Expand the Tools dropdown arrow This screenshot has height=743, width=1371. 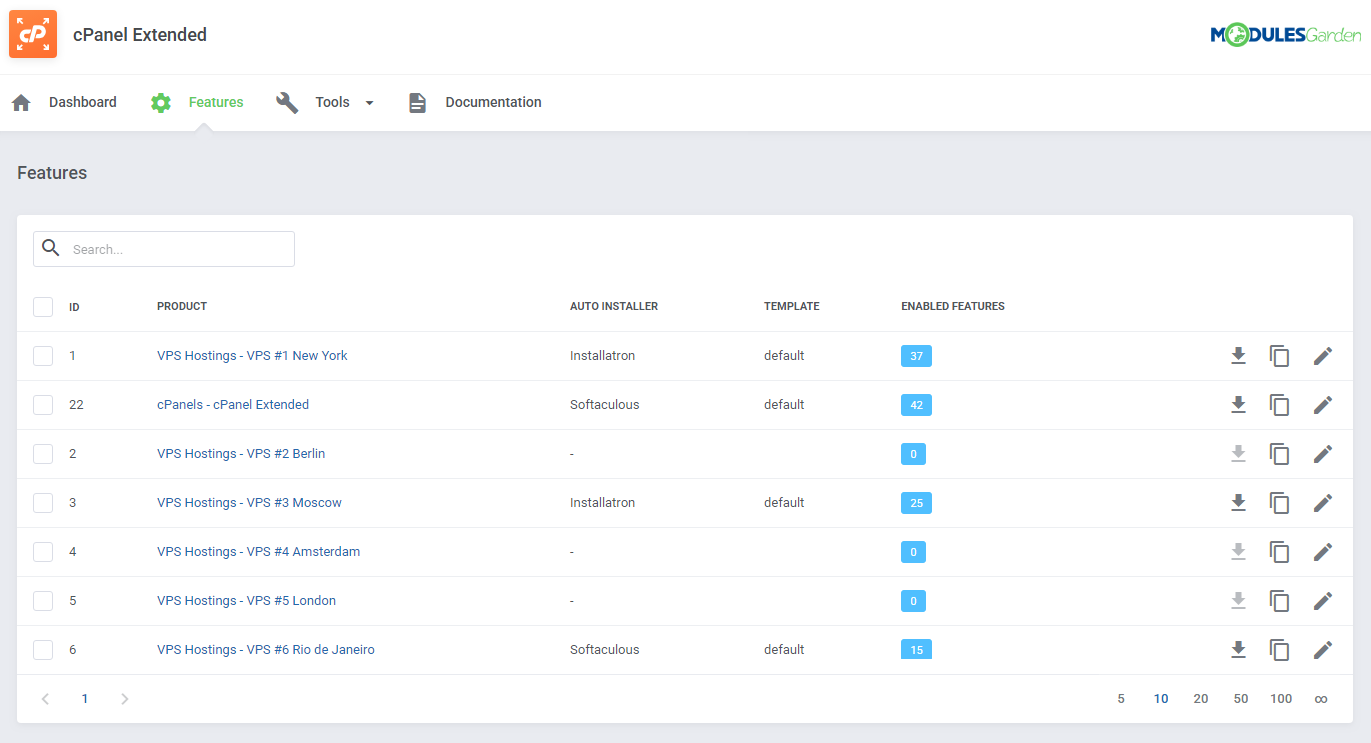pos(369,103)
